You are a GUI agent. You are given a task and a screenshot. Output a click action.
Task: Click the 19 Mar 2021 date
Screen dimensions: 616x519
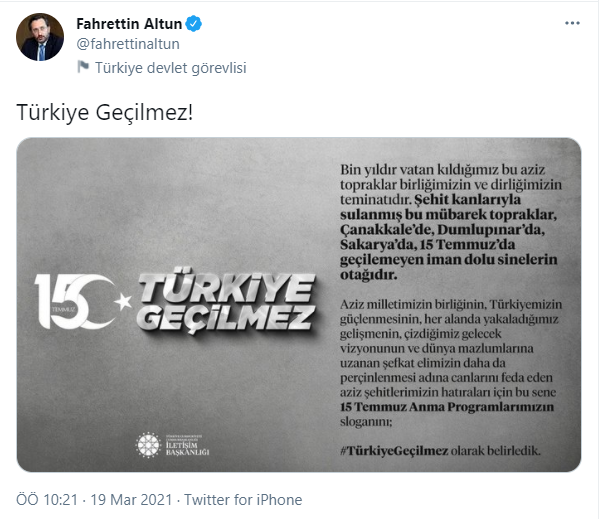click(x=131, y=500)
